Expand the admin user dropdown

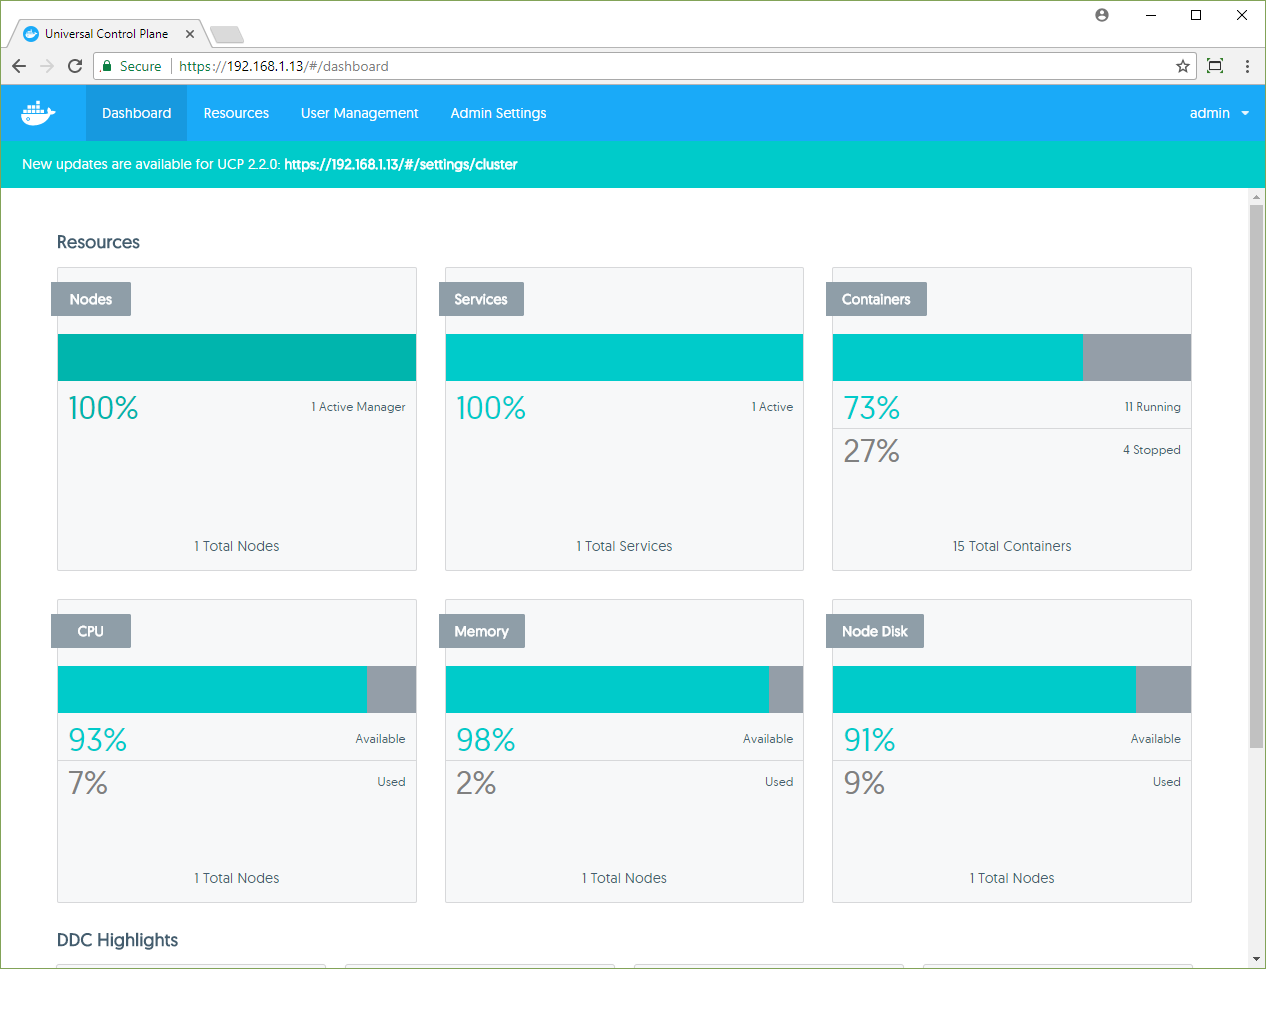1219,113
